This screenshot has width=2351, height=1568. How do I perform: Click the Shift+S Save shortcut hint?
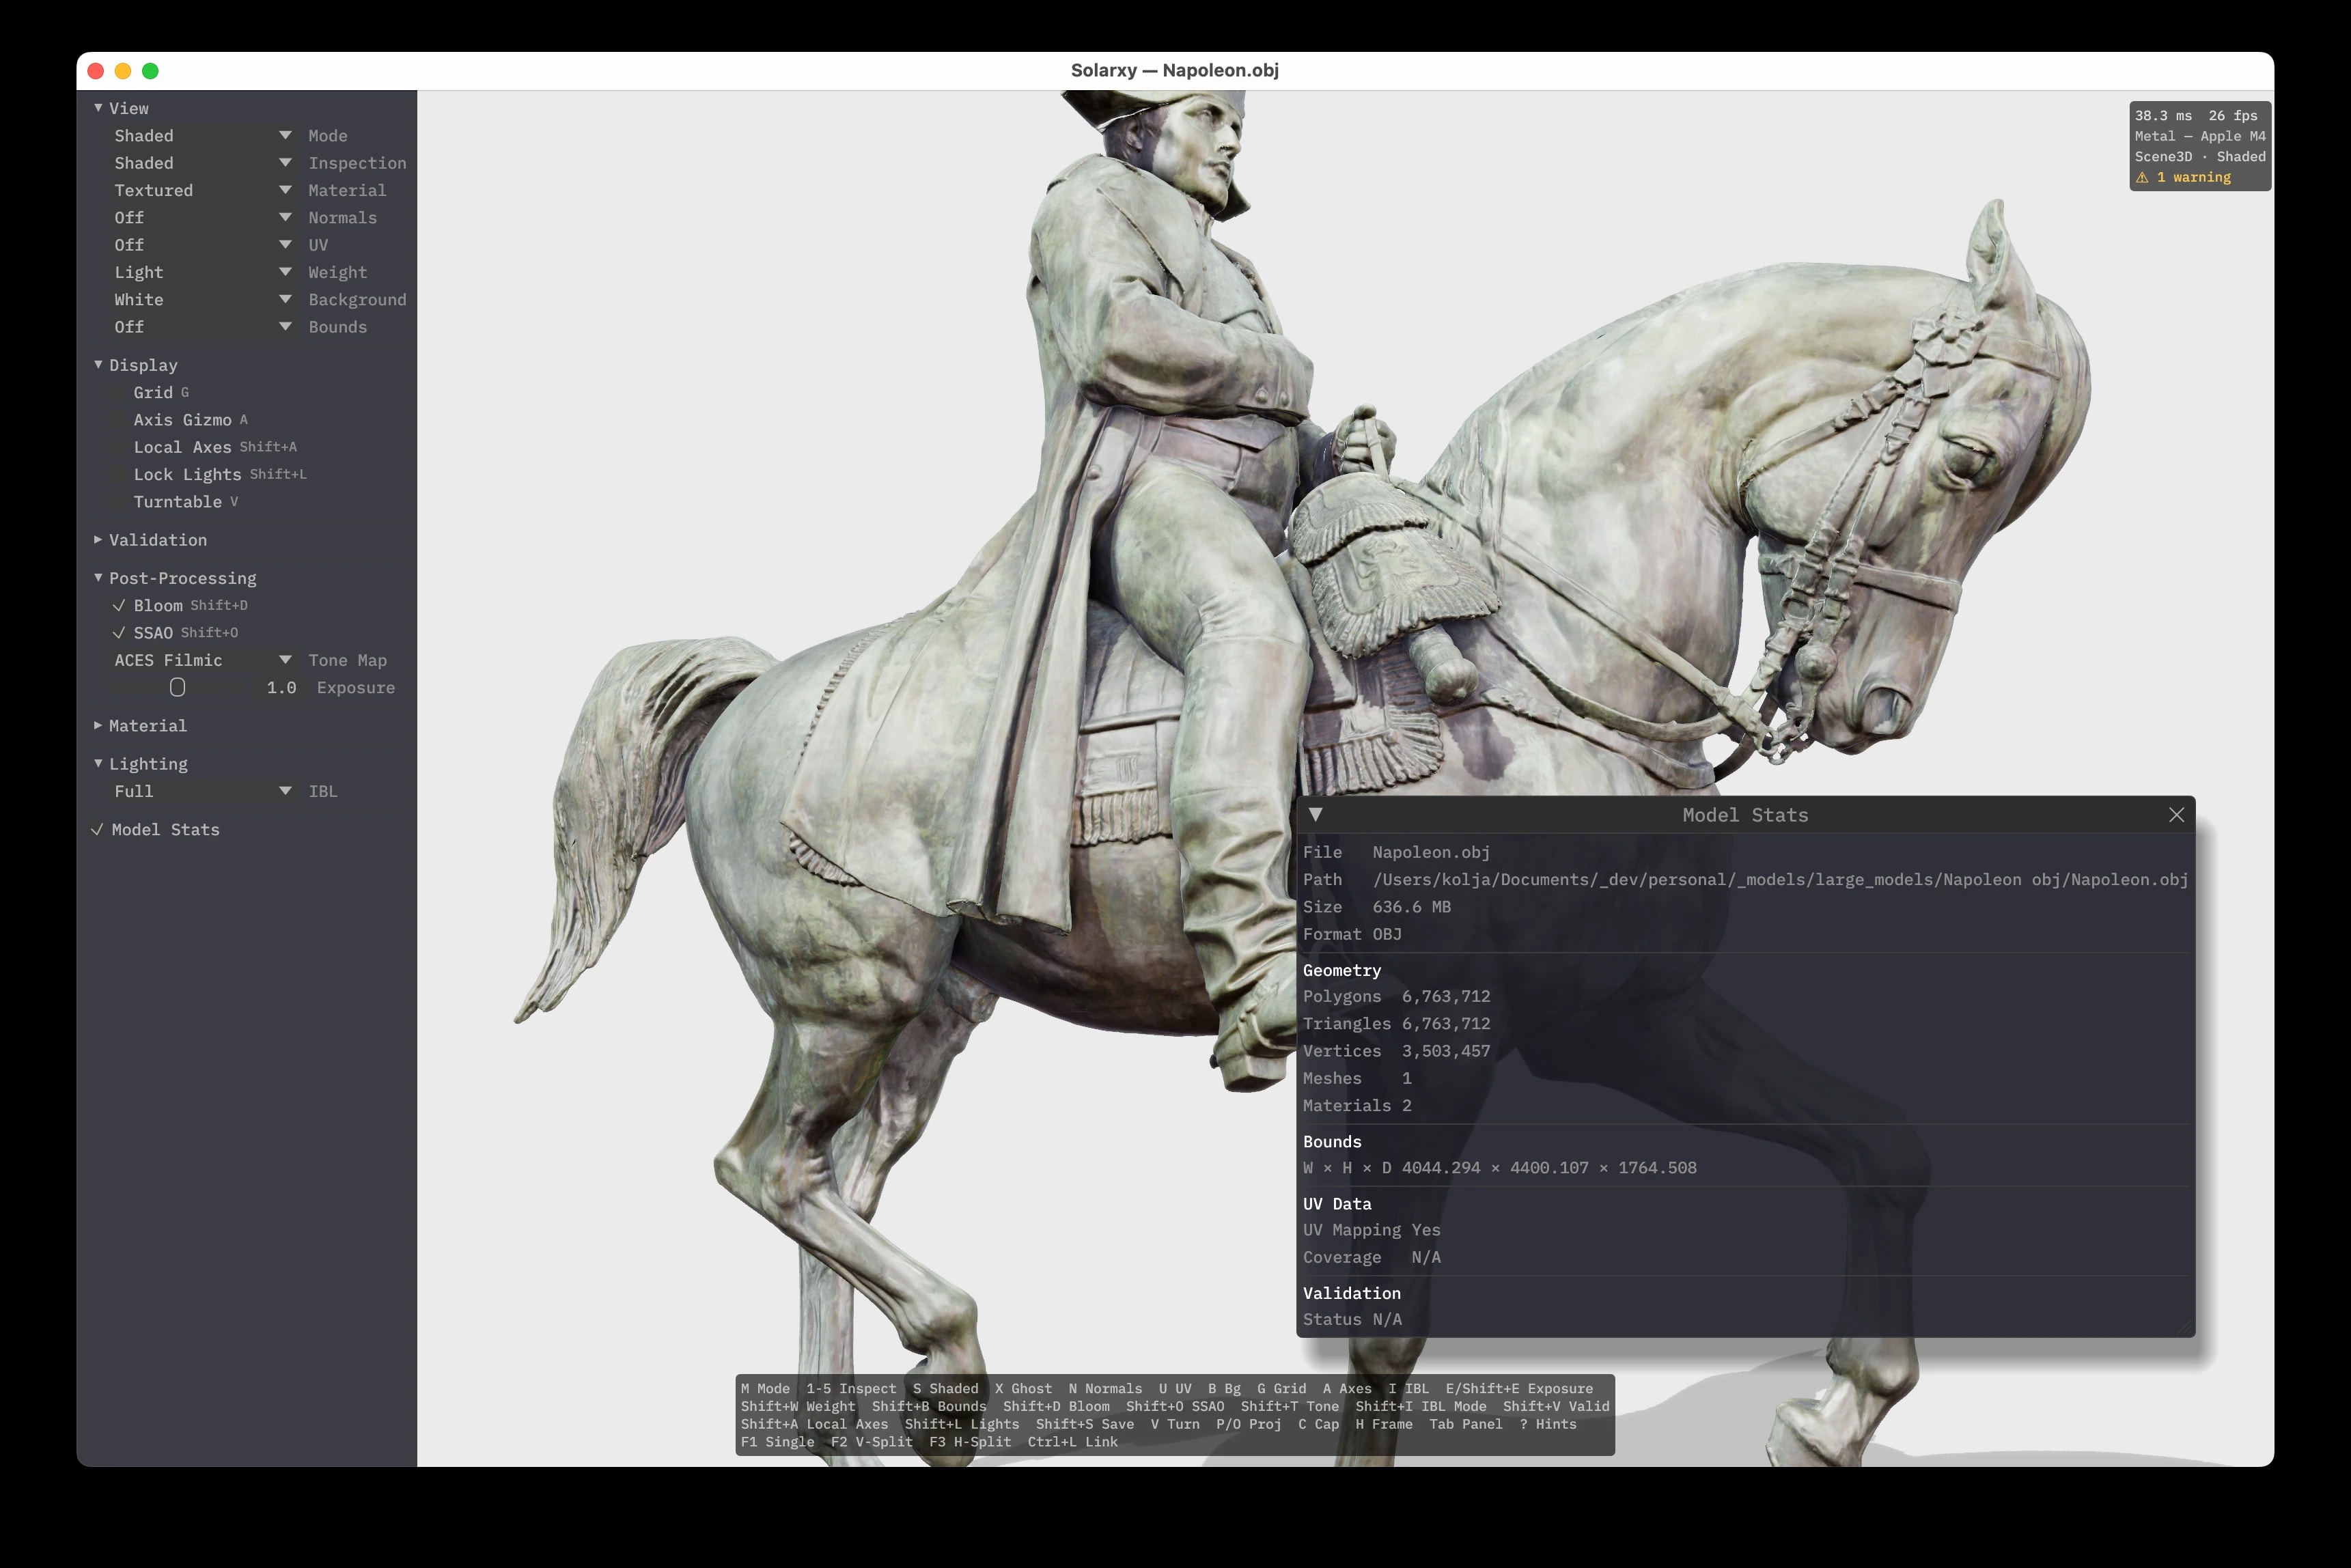1085,1425
